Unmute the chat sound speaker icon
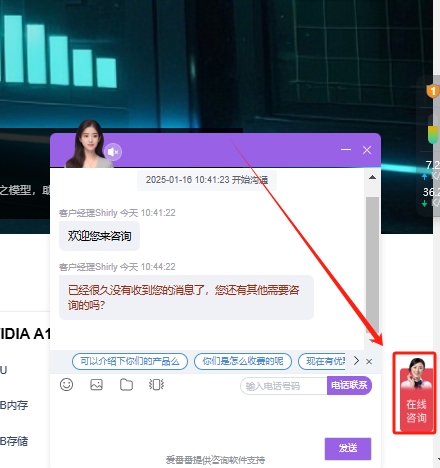The height and width of the screenshot is (468, 440). point(113,152)
